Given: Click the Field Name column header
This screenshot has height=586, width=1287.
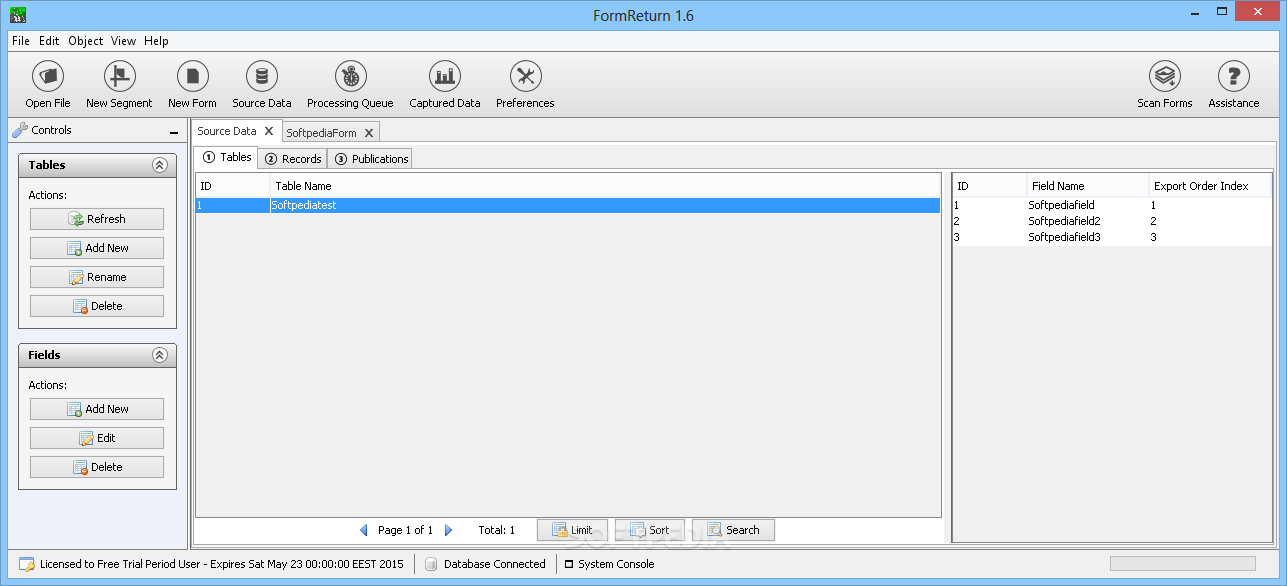Looking at the screenshot, I should point(1088,186).
